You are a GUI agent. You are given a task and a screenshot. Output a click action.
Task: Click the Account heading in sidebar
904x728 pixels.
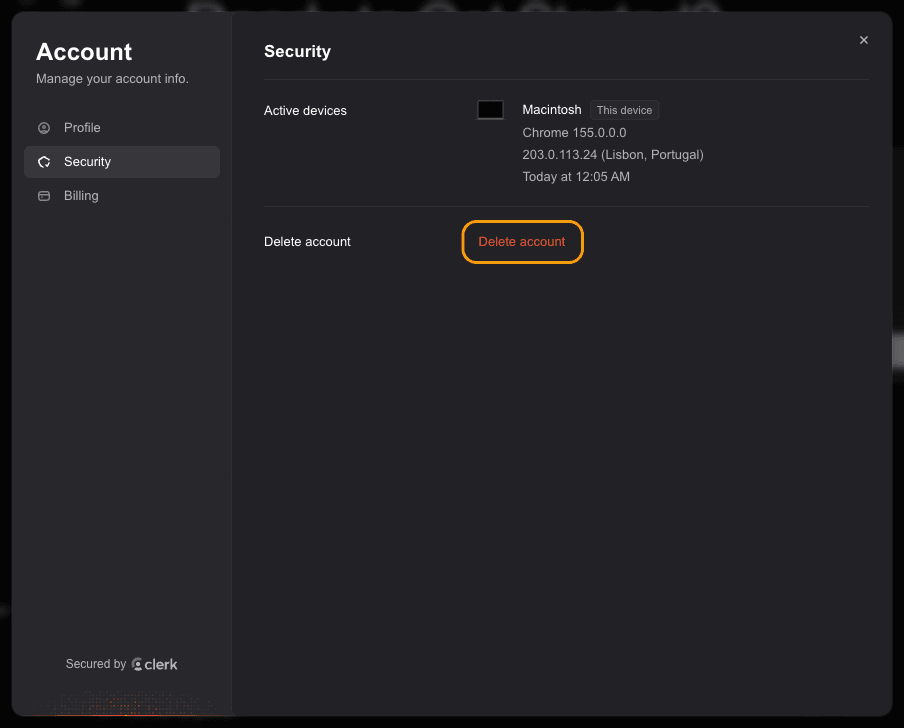tap(84, 52)
